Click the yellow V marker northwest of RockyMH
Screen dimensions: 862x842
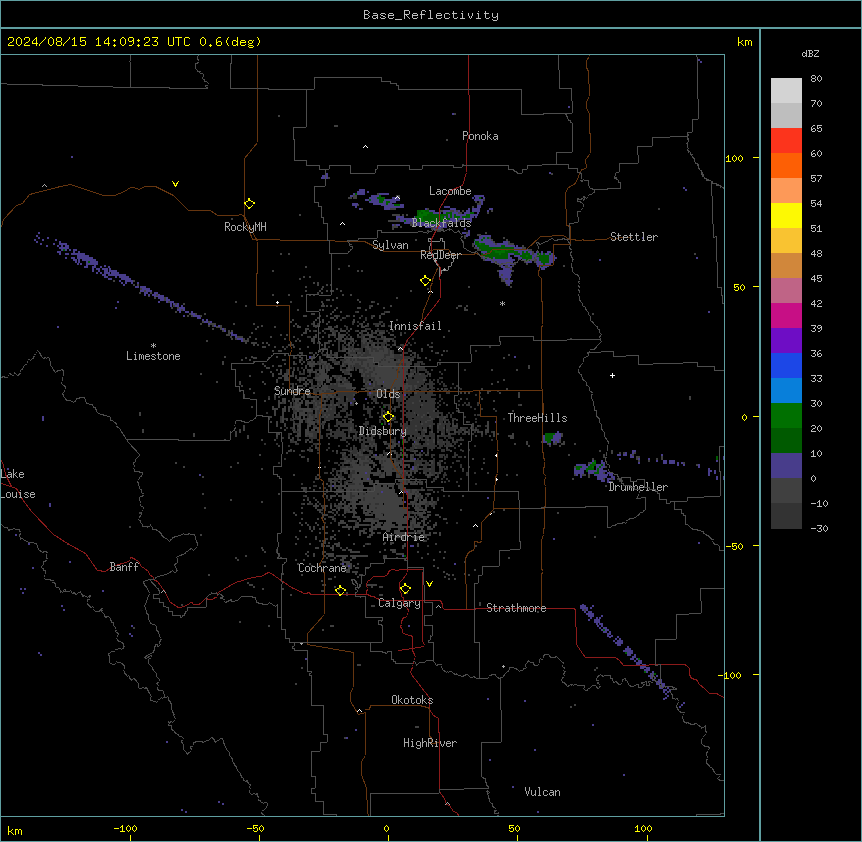click(x=175, y=184)
